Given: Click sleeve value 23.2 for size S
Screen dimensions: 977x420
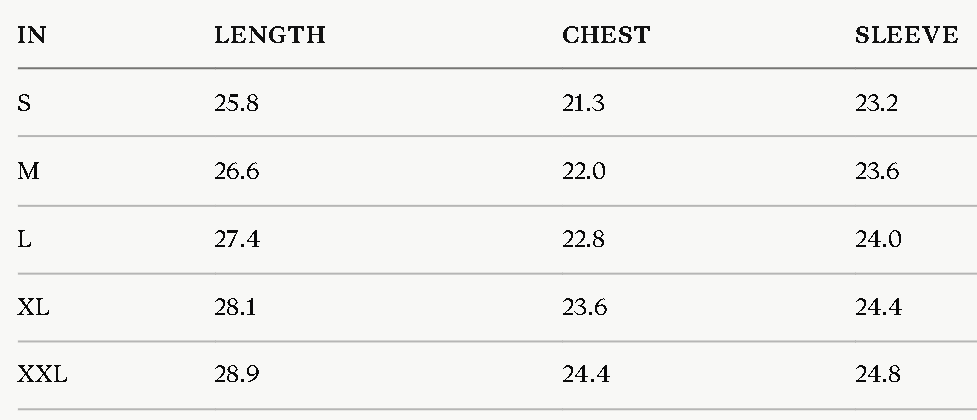Looking at the screenshot, I should tap(877, 103).
